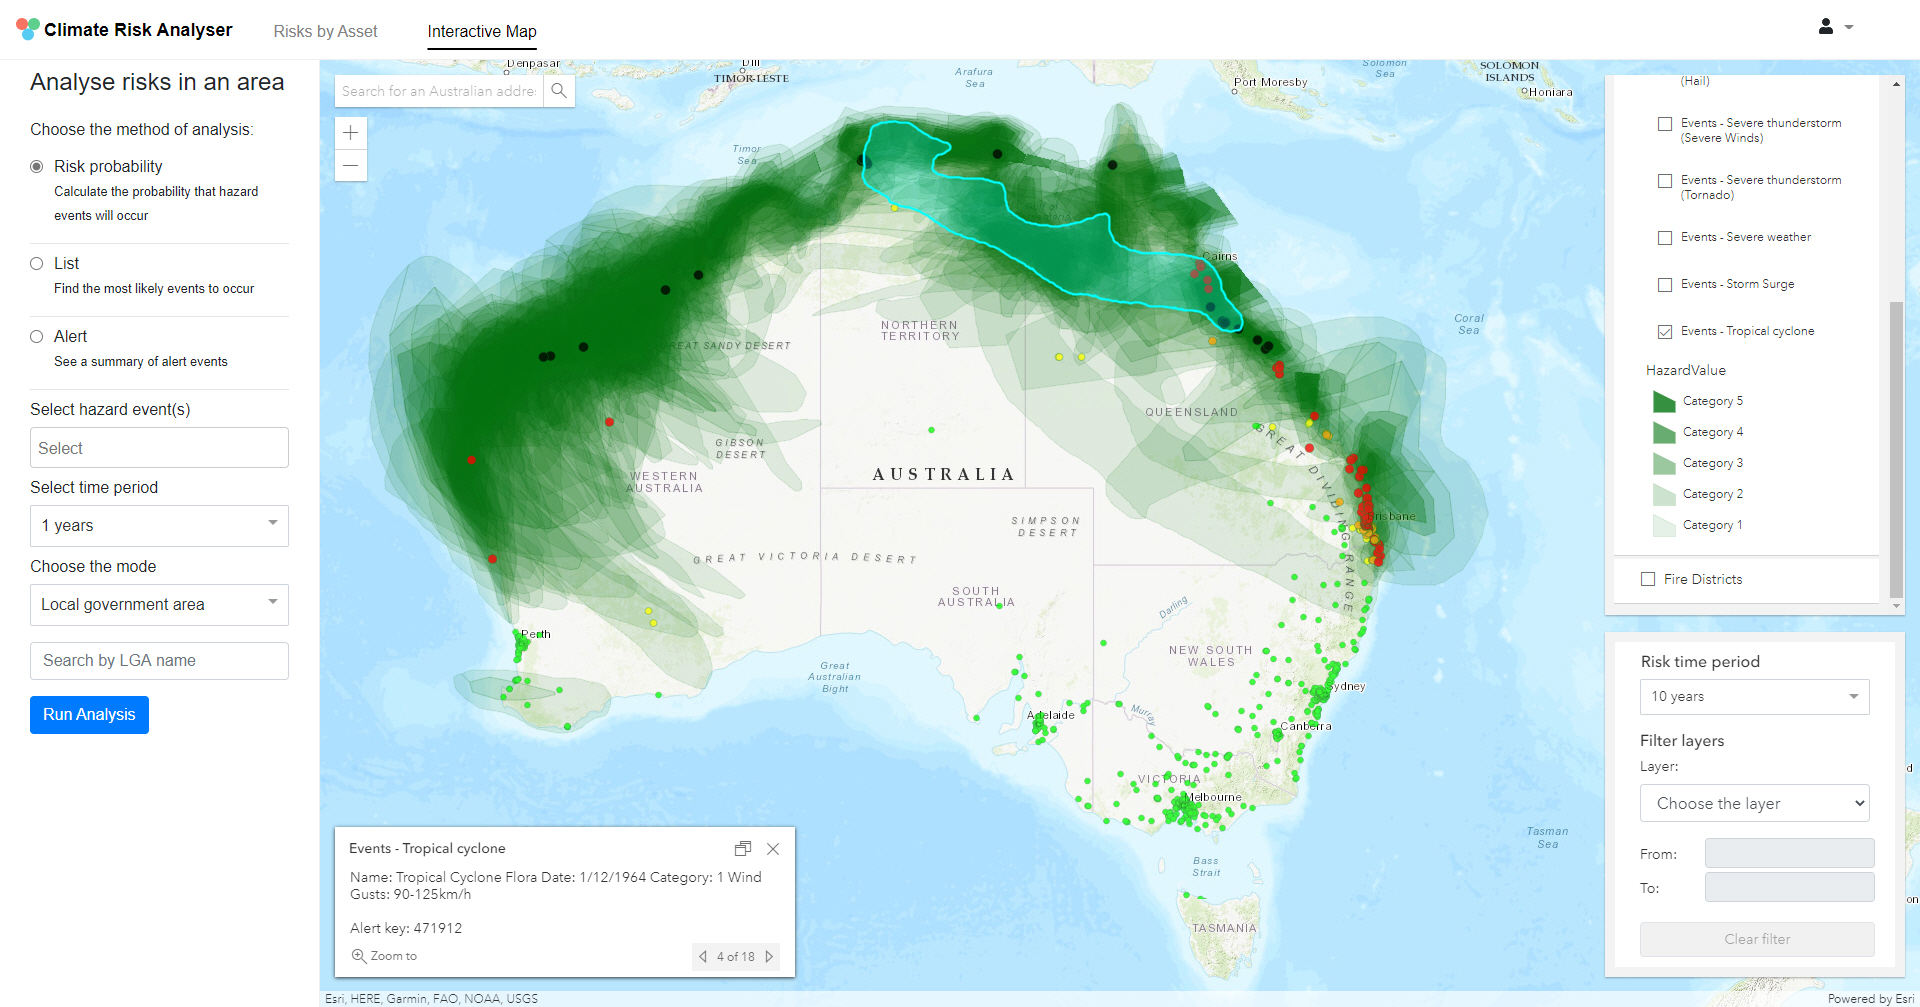The height and width of the screenshot is (1007, 1920).
Task: Go to previous feature in popup
Action: coord(703,956)
